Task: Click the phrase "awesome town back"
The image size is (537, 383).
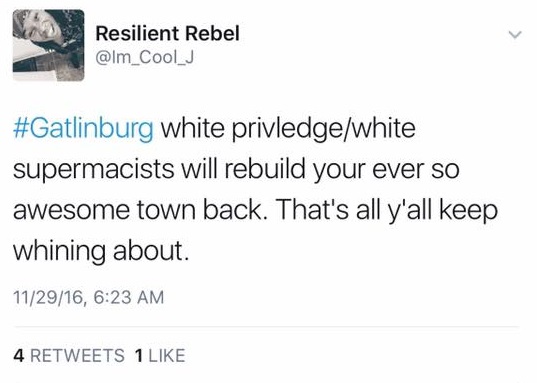Action: coord(137,210)
